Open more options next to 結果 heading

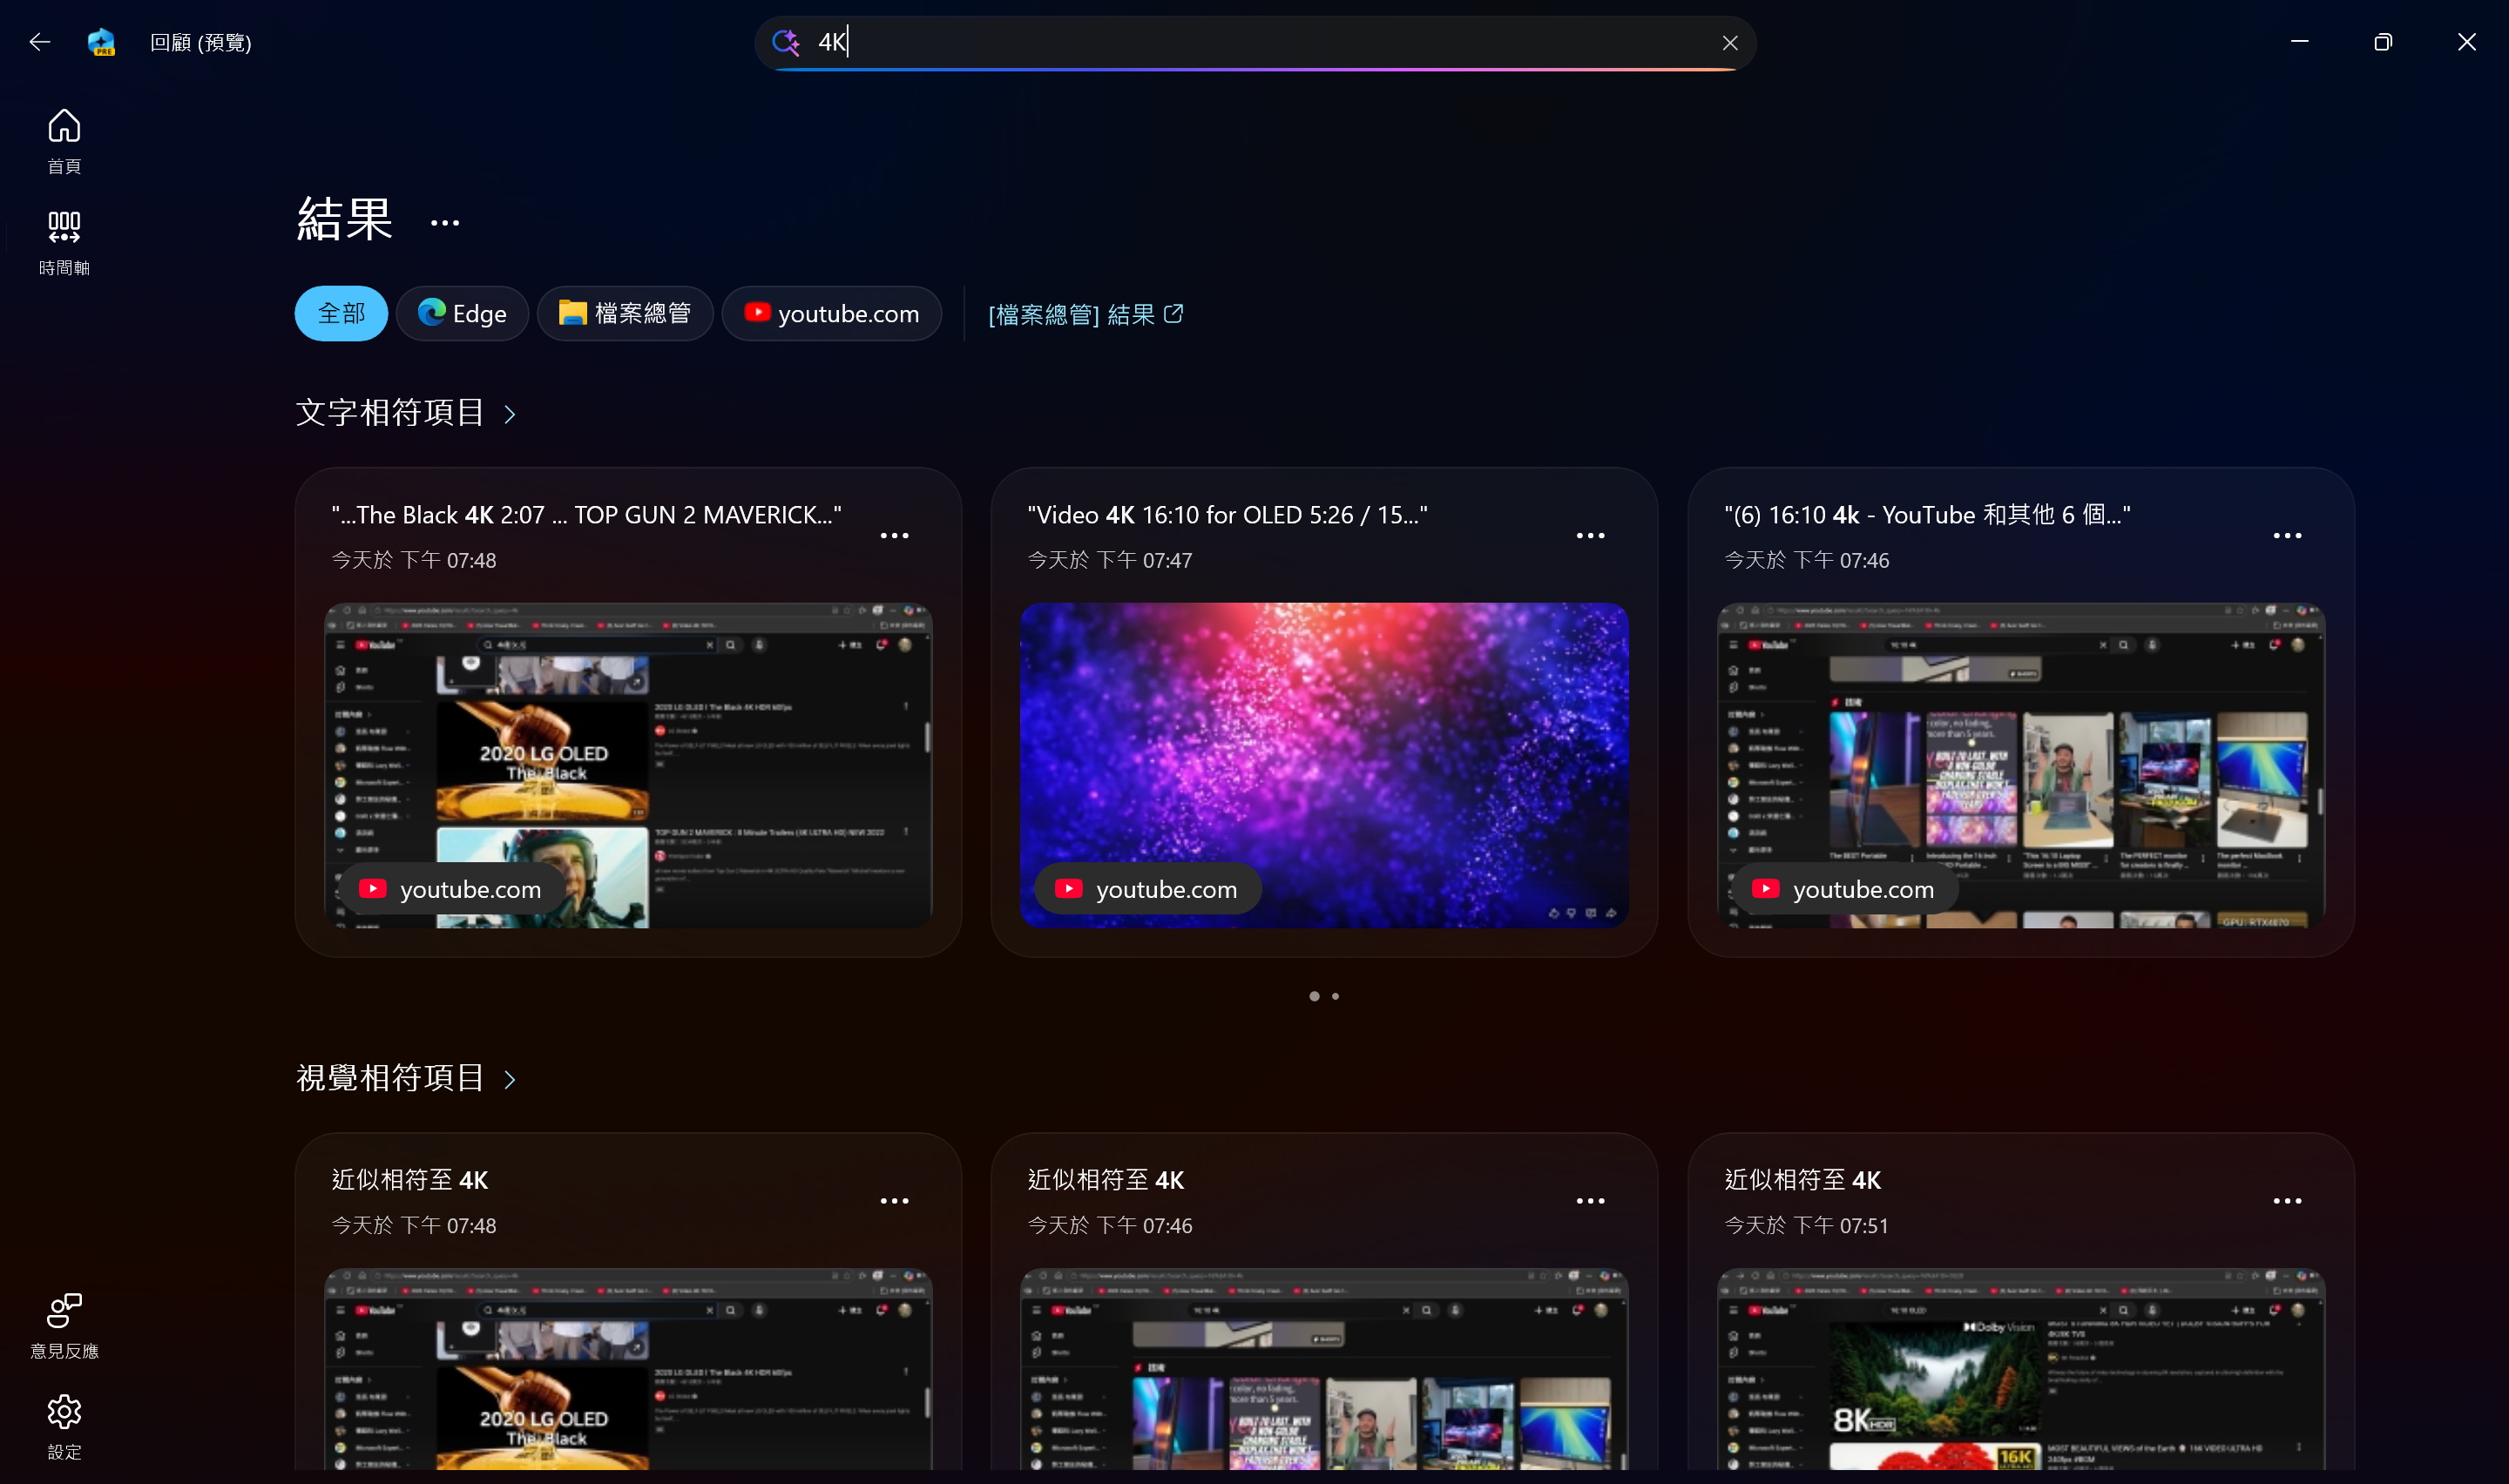pos(445,223)
